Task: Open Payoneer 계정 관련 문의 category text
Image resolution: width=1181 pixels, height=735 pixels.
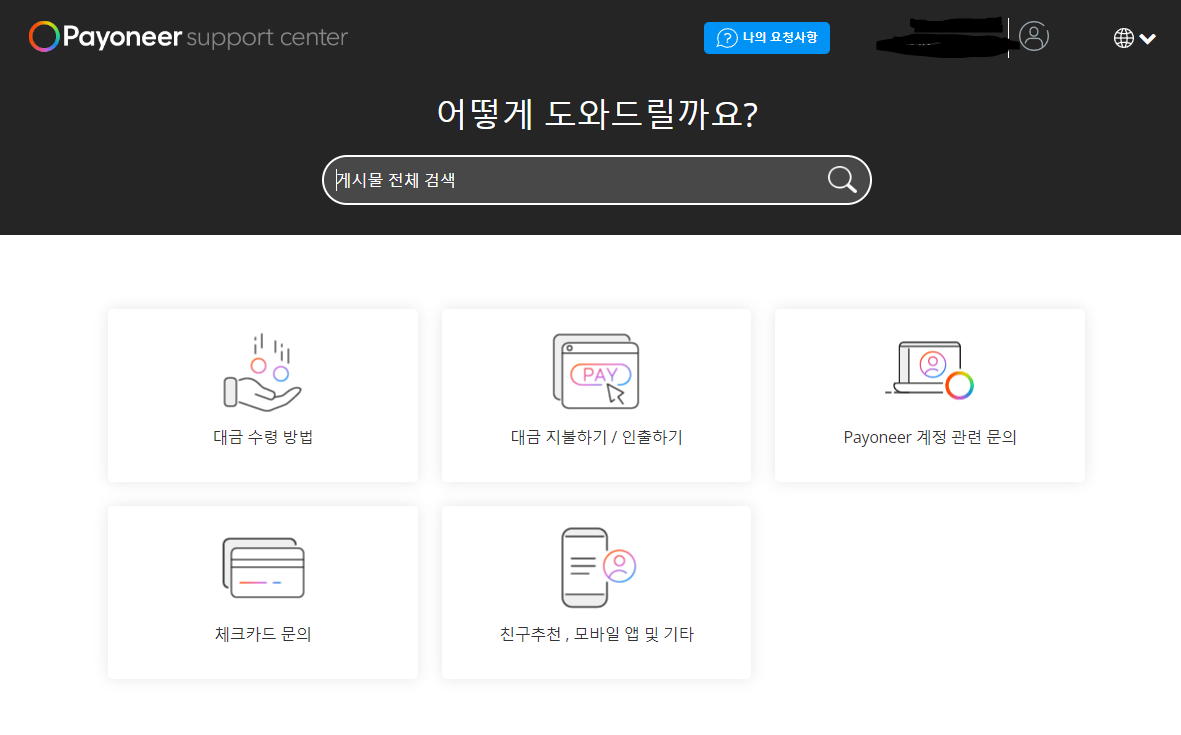Action: click(929, 437)
